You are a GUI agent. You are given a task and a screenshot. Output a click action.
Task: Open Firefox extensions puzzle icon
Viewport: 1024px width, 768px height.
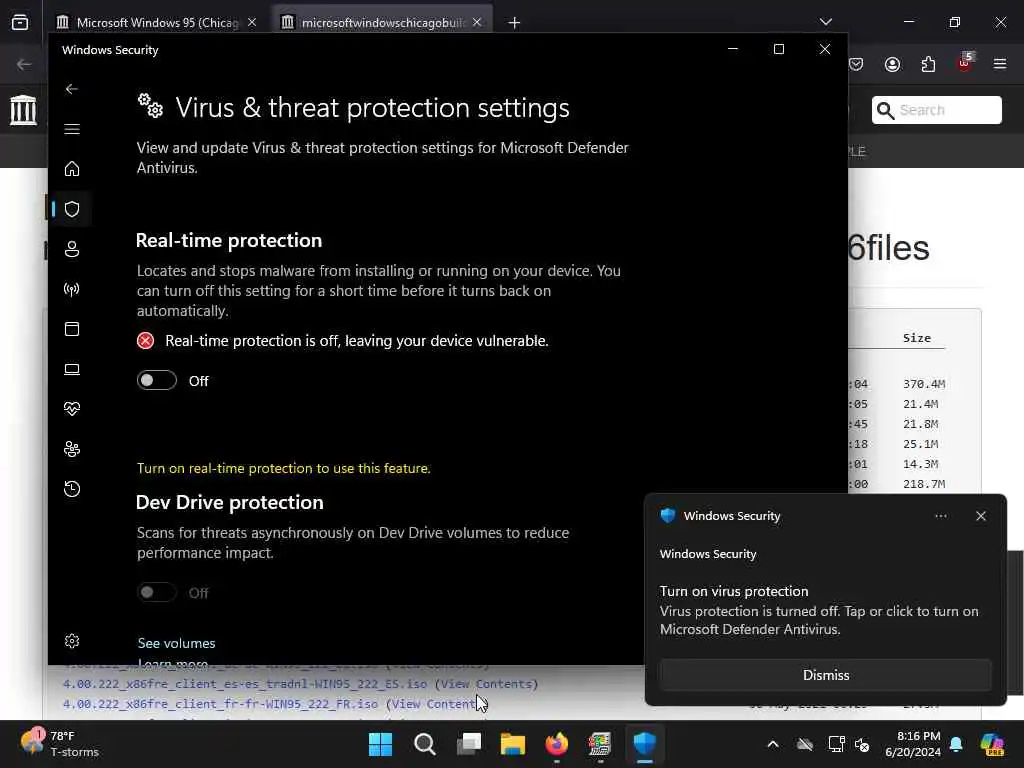point(928,64)
